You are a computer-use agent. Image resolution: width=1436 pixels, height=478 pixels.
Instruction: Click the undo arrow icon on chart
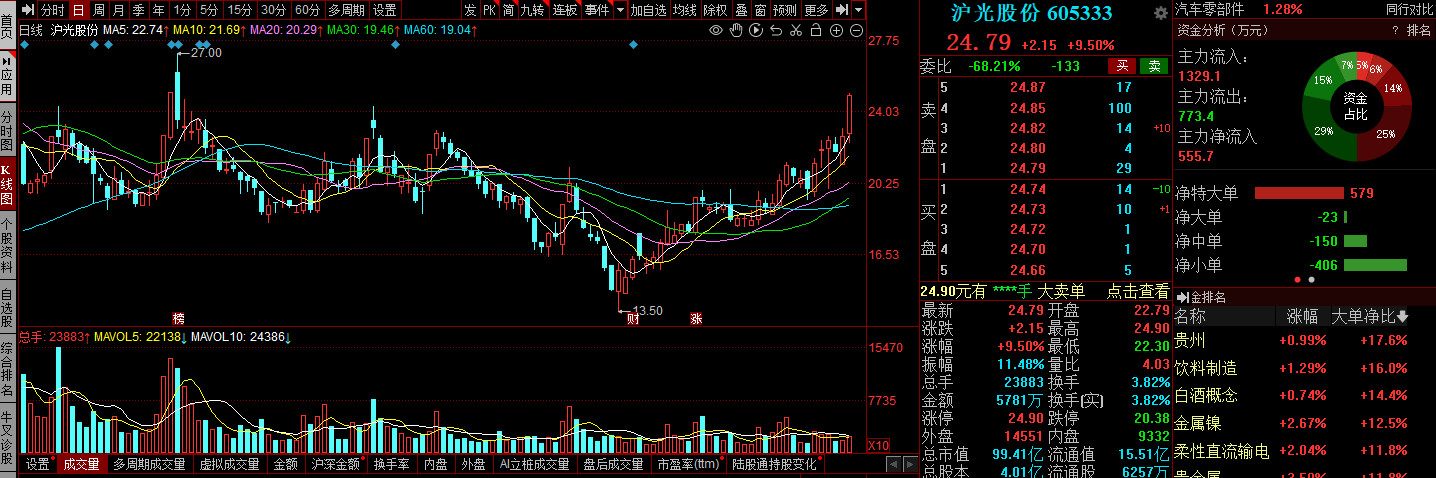(x=776, y=31)
